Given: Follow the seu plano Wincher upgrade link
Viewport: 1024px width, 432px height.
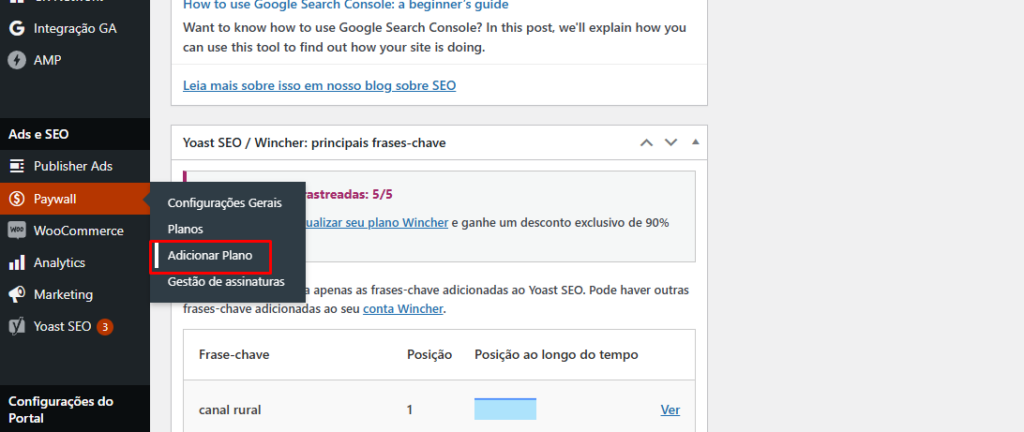Looking at the screenshot, I should click(x=376, y=223).
